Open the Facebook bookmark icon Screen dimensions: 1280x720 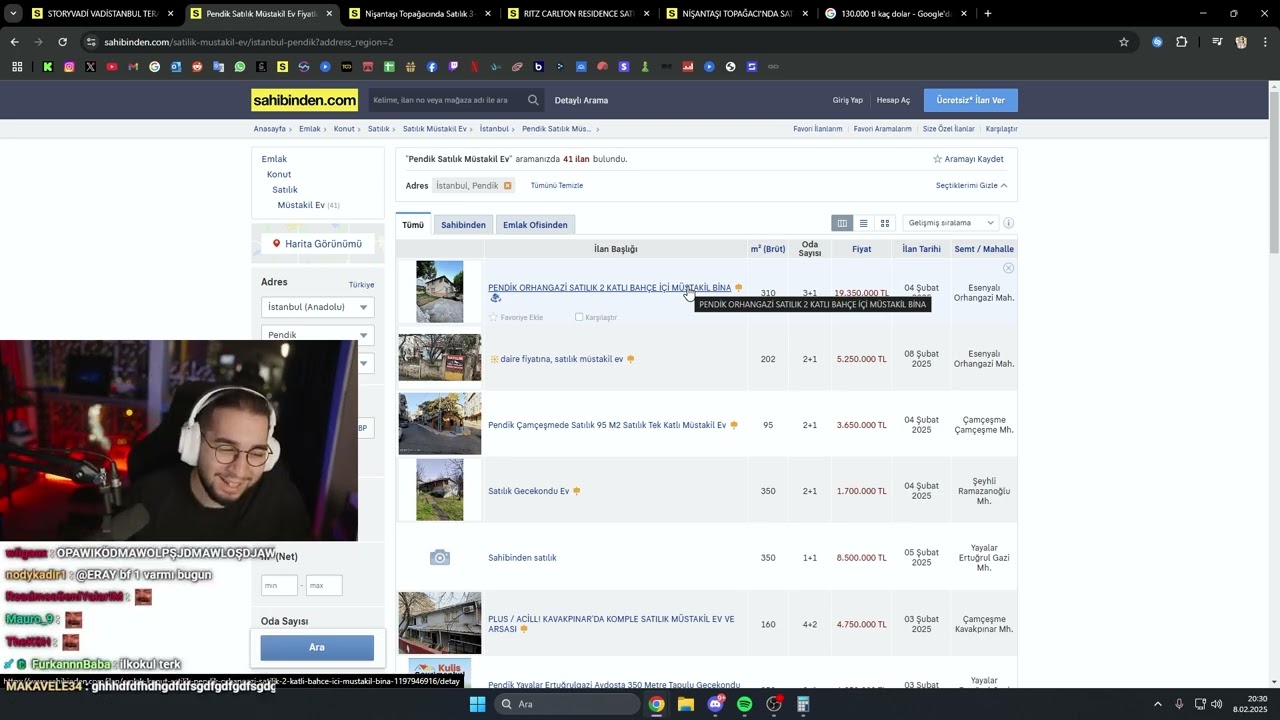click(432, 67)
